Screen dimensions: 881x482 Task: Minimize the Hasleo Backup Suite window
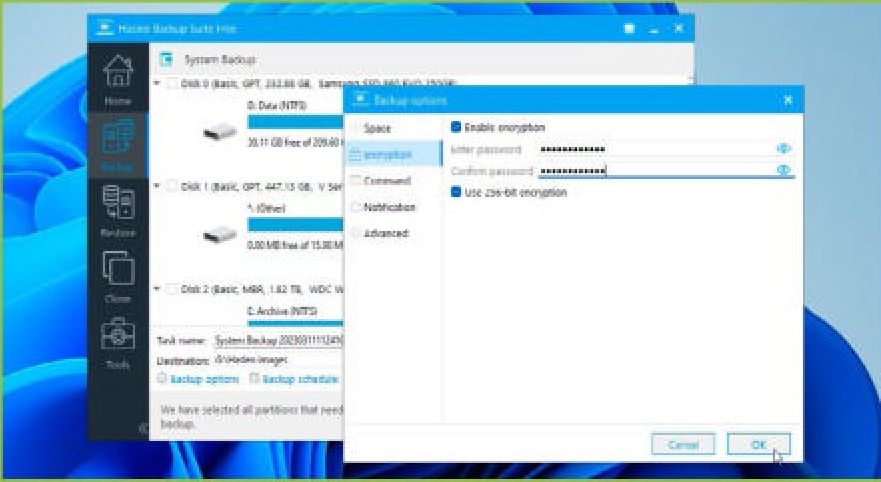coord(653,29)
